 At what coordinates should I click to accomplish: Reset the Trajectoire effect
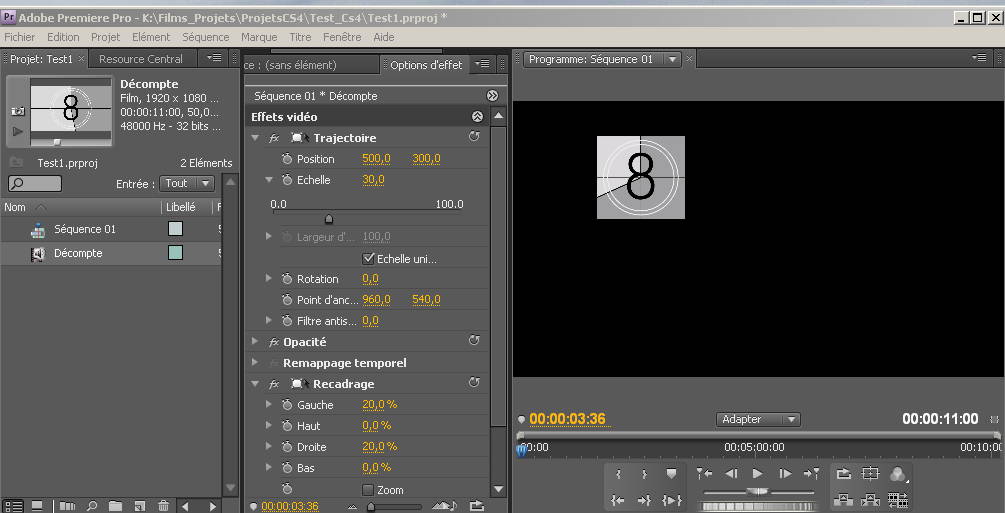474,137
